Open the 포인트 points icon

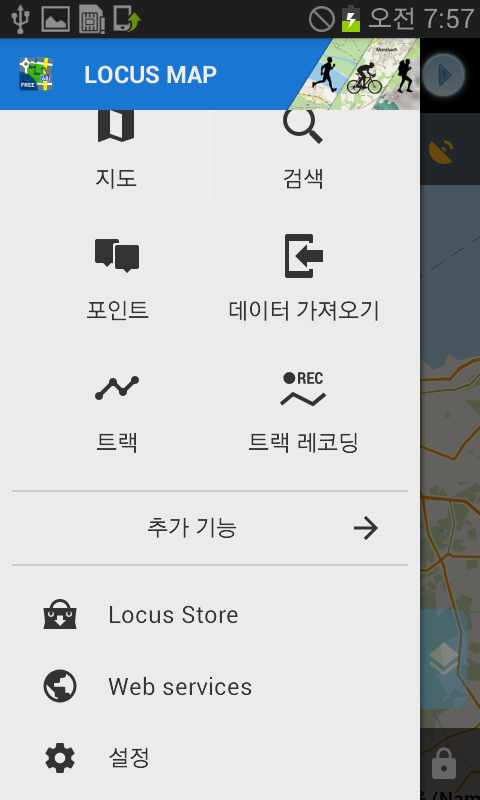[117, 256]
